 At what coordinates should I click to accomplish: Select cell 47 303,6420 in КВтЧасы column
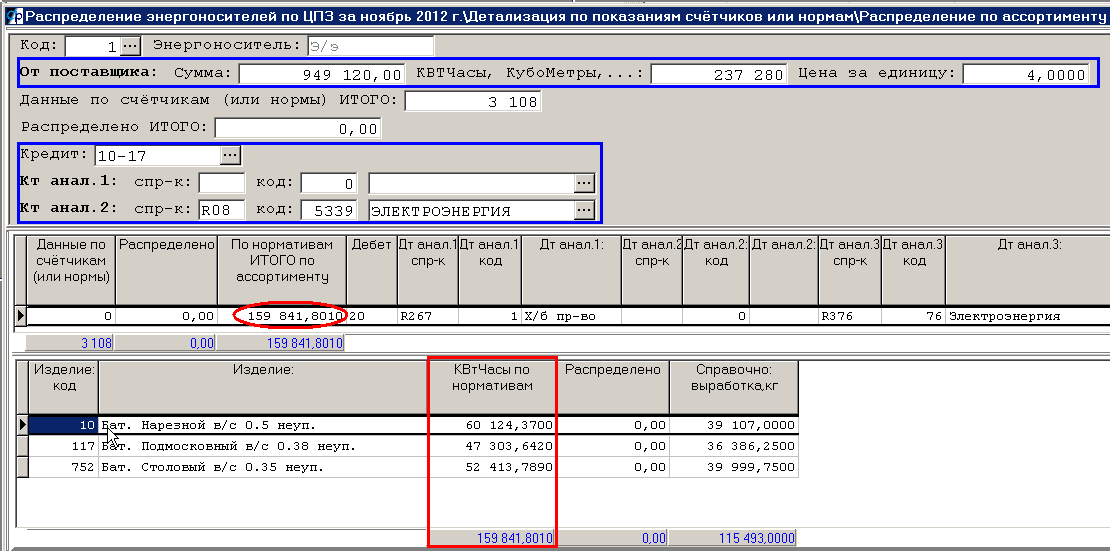[x=492, y=446]
